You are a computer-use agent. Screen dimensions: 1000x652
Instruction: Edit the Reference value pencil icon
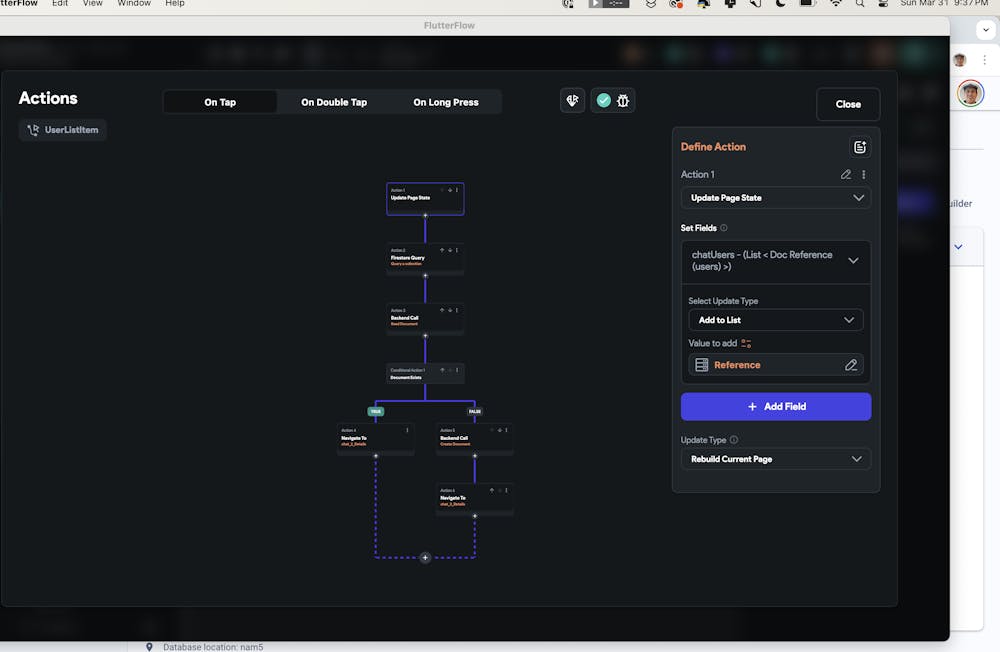pyautogui.click(x=851, y=365)
